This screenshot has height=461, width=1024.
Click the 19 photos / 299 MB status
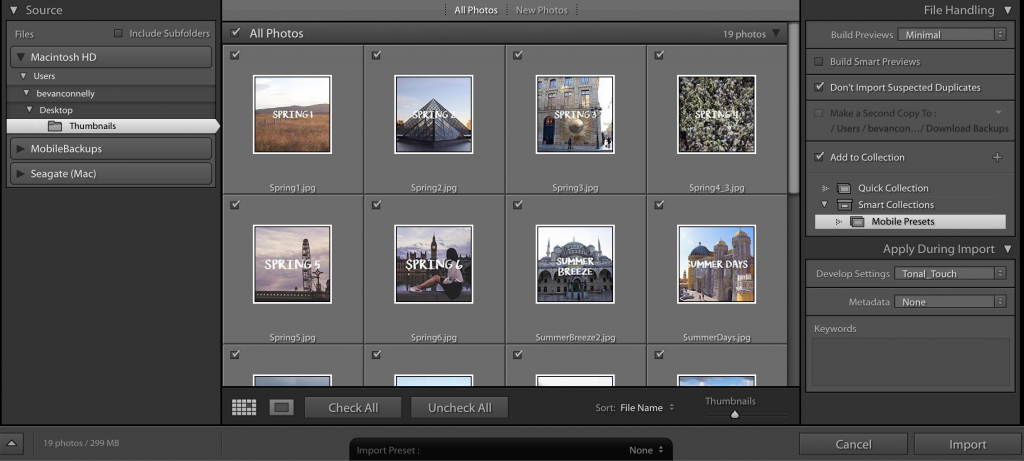pyautogui.click(x=81, y=443)
